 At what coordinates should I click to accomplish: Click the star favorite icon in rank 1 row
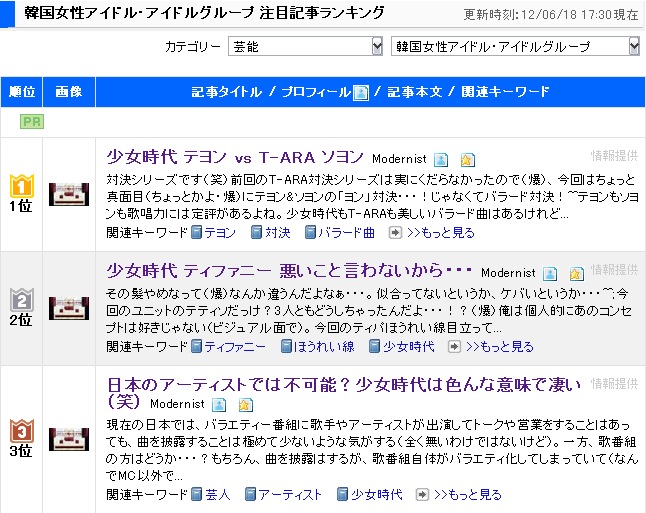pyautogui.click(x=468, y=159)
